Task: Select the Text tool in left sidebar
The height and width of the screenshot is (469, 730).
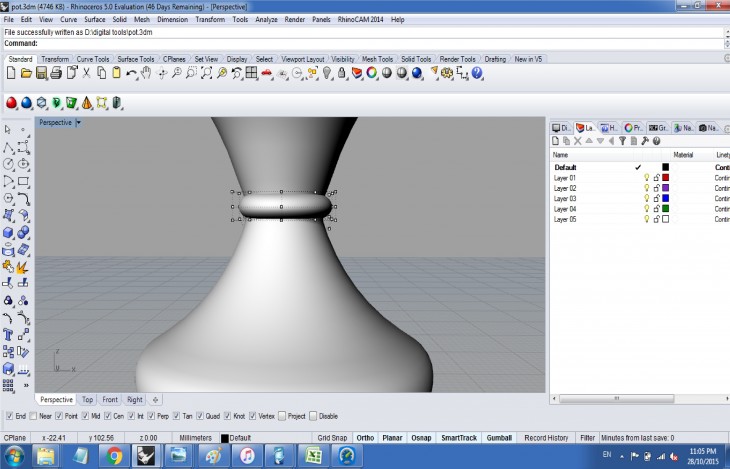Action: (x=8, y=334)
